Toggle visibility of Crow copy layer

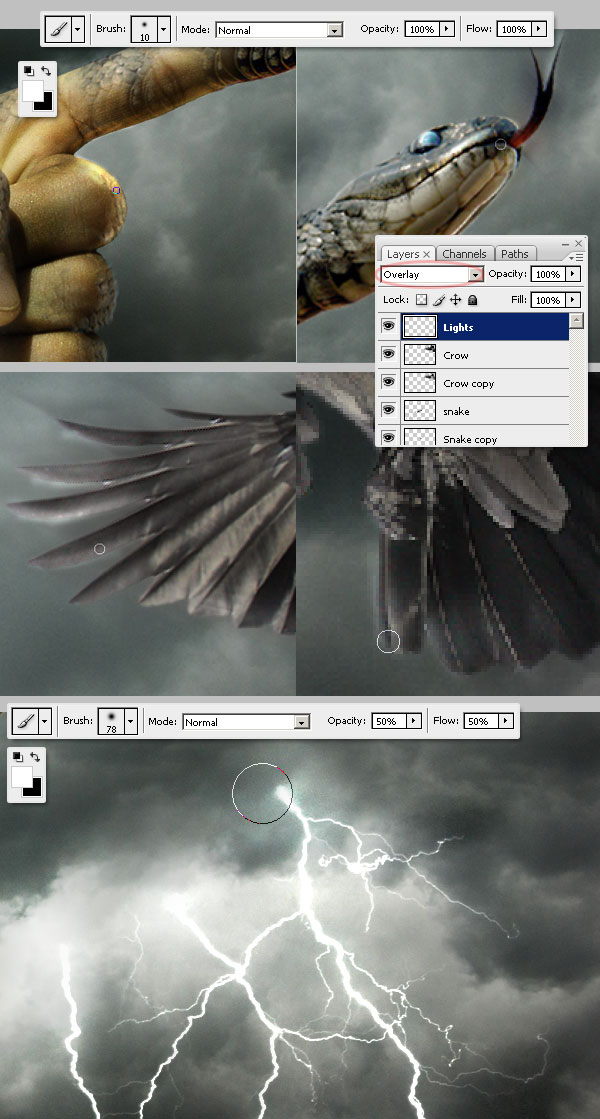[388, 382]
